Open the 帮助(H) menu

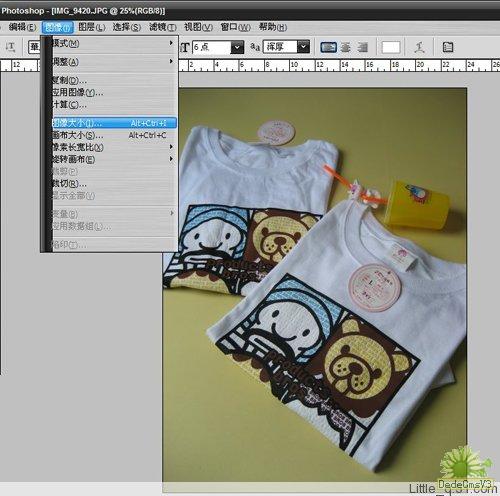273,27
